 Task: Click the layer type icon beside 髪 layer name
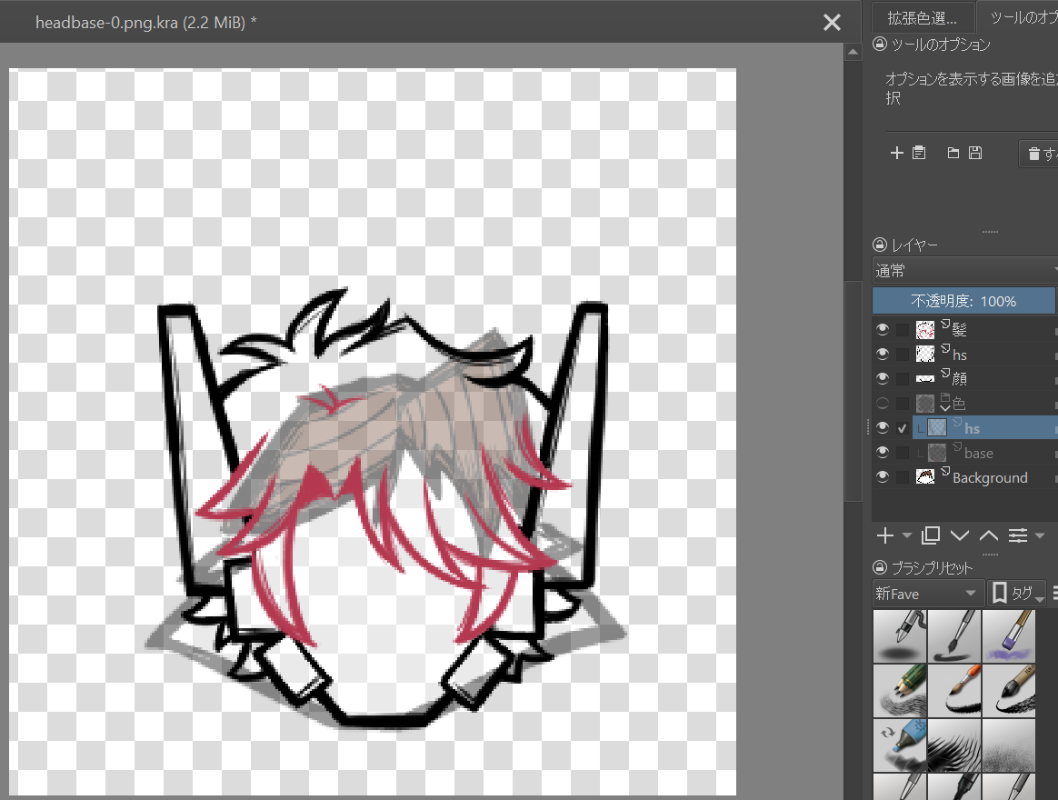pos(945,324)
